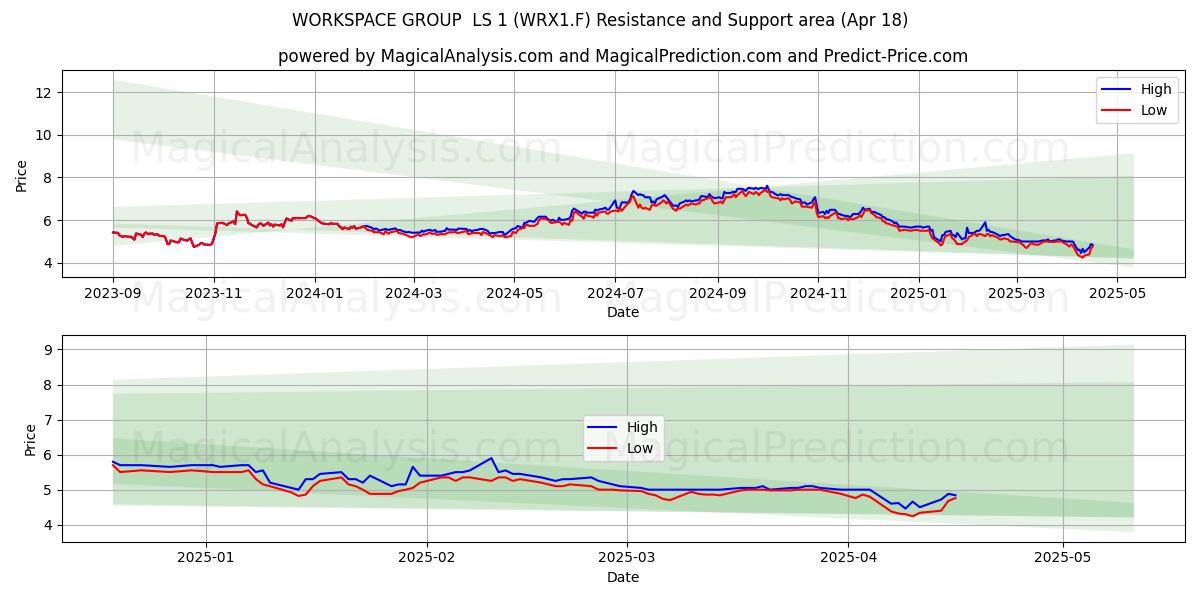Click the 2025-02 label in bottom chart
Viewport: 1200px width, 600px height.
coord(427,558)
